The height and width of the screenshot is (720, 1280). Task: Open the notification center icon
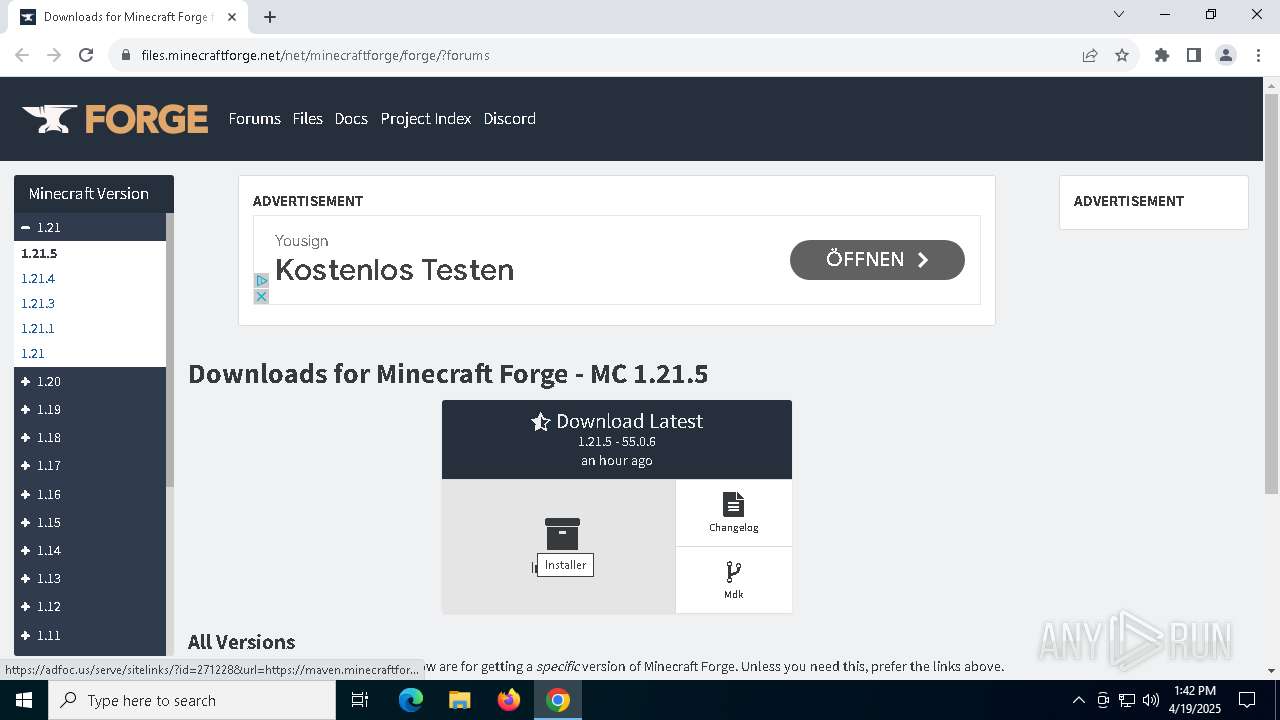[1247, 700]
